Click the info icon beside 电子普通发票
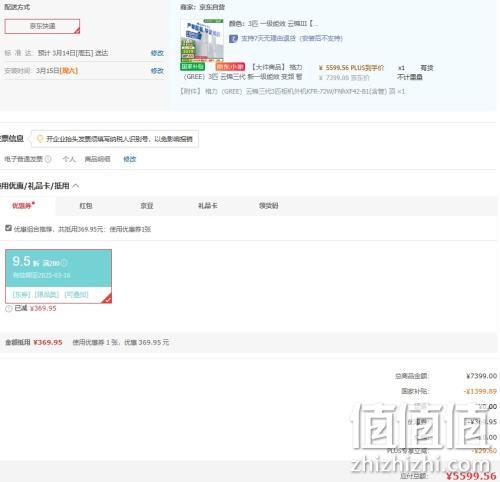The height and width of the screenshot is (482, 500). [x=48, y=159]
